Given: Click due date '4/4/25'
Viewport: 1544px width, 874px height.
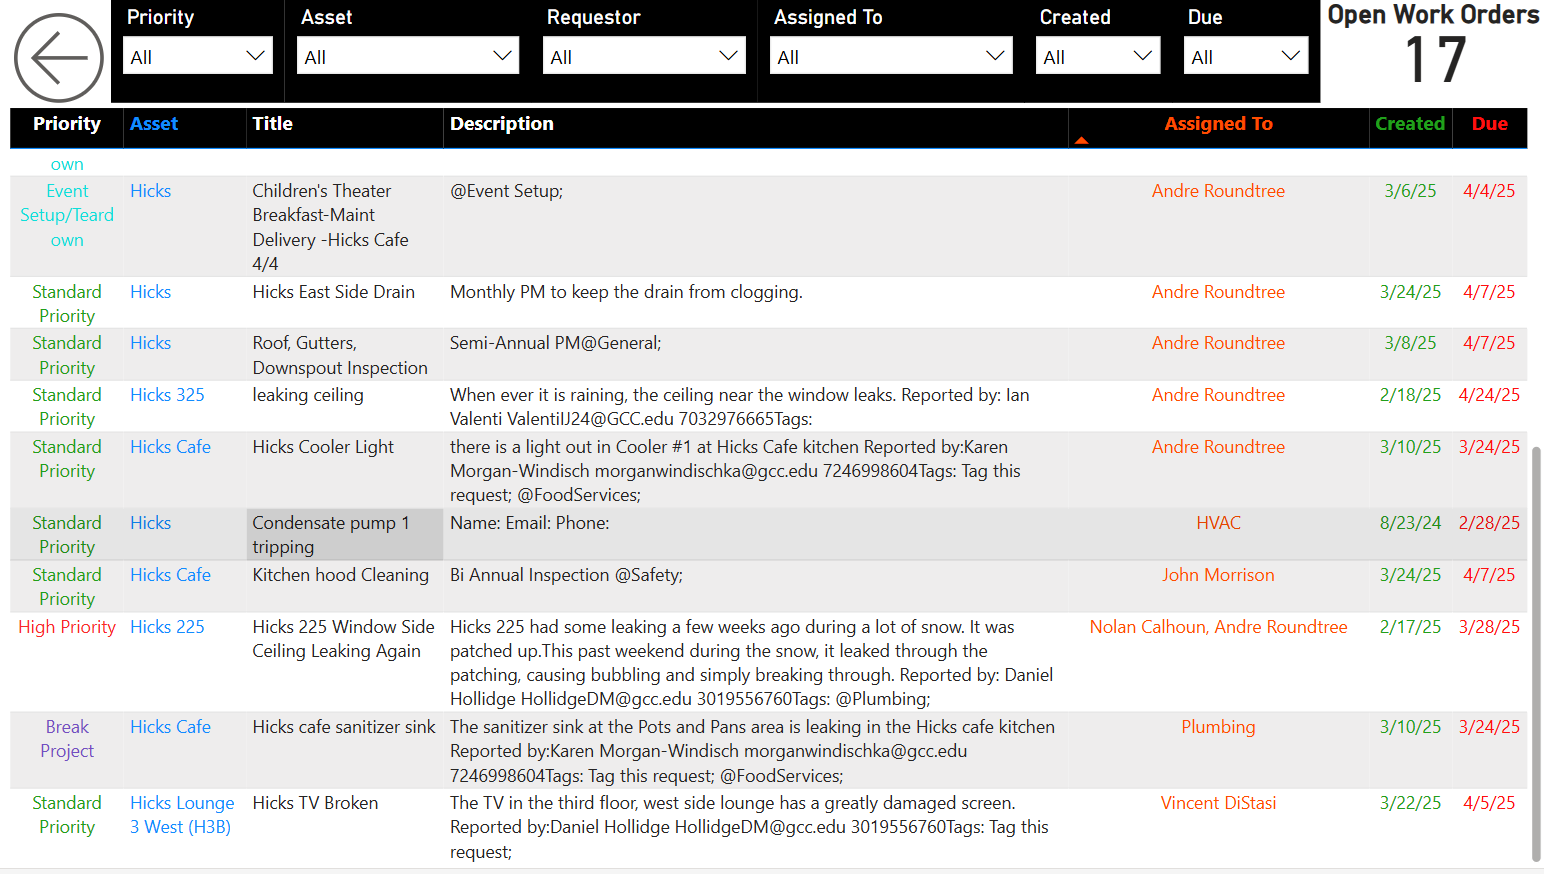Looking at the screenshot, I should coord(1489,191).
